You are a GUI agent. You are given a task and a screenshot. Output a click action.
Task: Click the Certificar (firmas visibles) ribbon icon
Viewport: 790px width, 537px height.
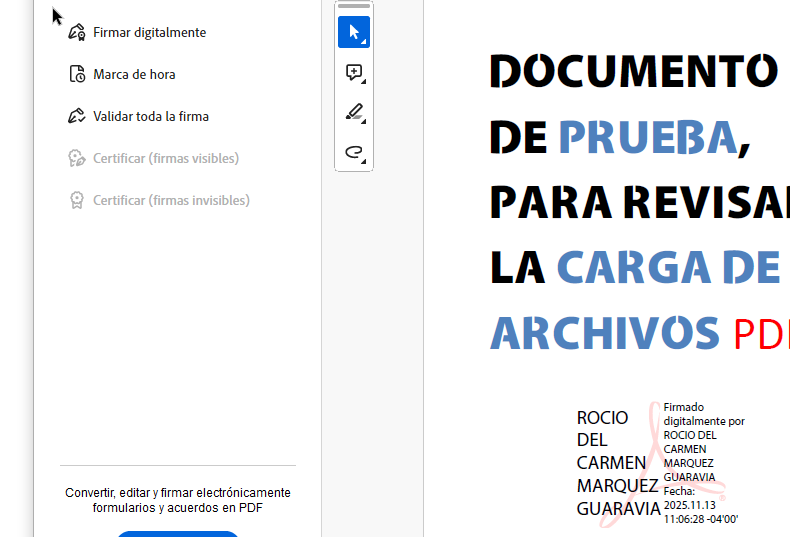77,158
